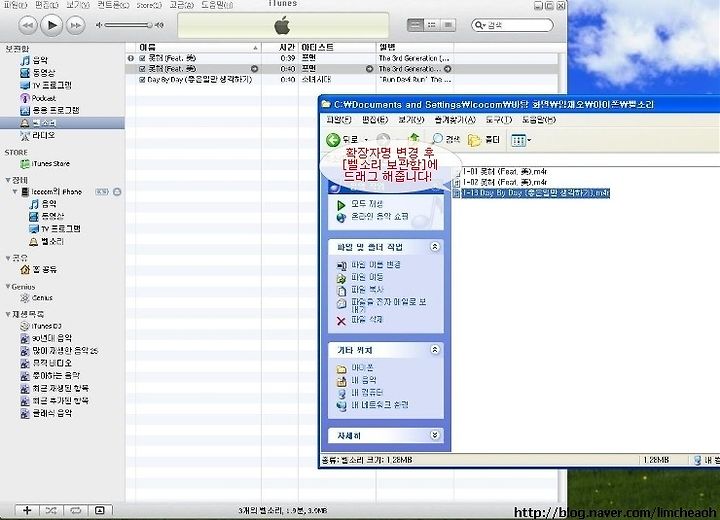Collapse Icocom의 iPhone tree
This screenshot has width=720, height=520.
(15, 192)
